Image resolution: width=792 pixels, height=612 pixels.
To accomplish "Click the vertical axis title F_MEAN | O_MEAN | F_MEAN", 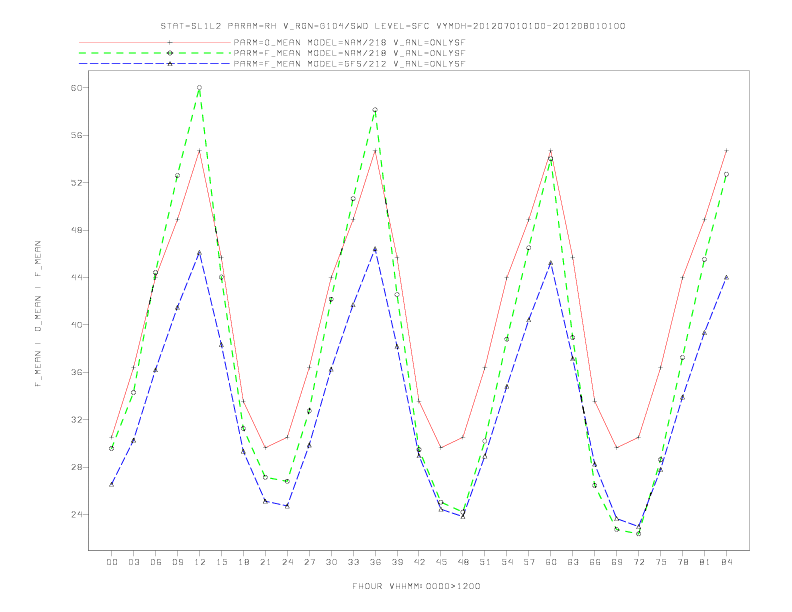I will click(x=38, y=314).
